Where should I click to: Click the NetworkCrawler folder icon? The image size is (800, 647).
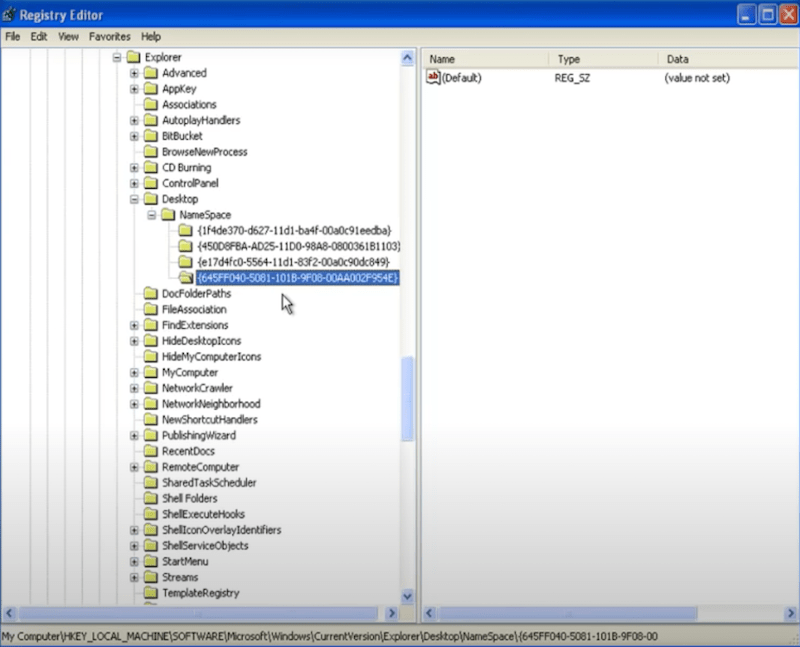151,388
